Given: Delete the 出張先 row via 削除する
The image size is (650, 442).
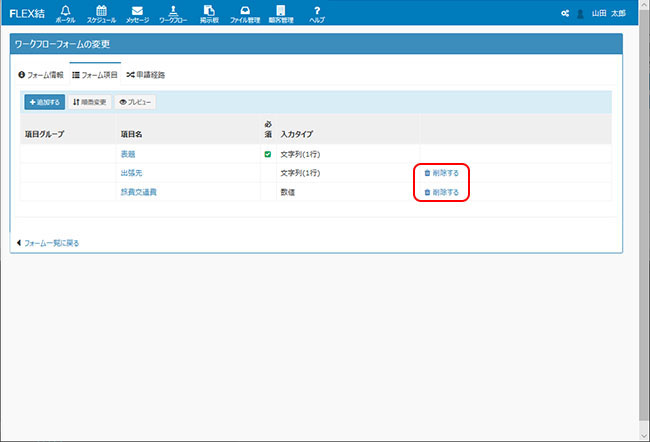Looking at the screenshot, I should click(x=441, y=173).
